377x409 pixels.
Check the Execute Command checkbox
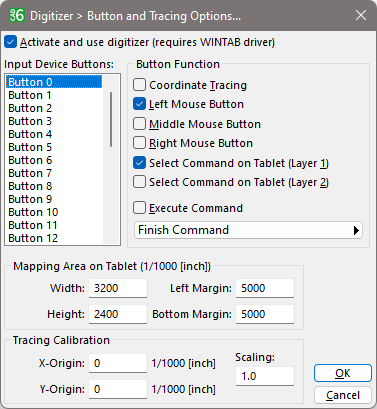[x=139, y=208]
